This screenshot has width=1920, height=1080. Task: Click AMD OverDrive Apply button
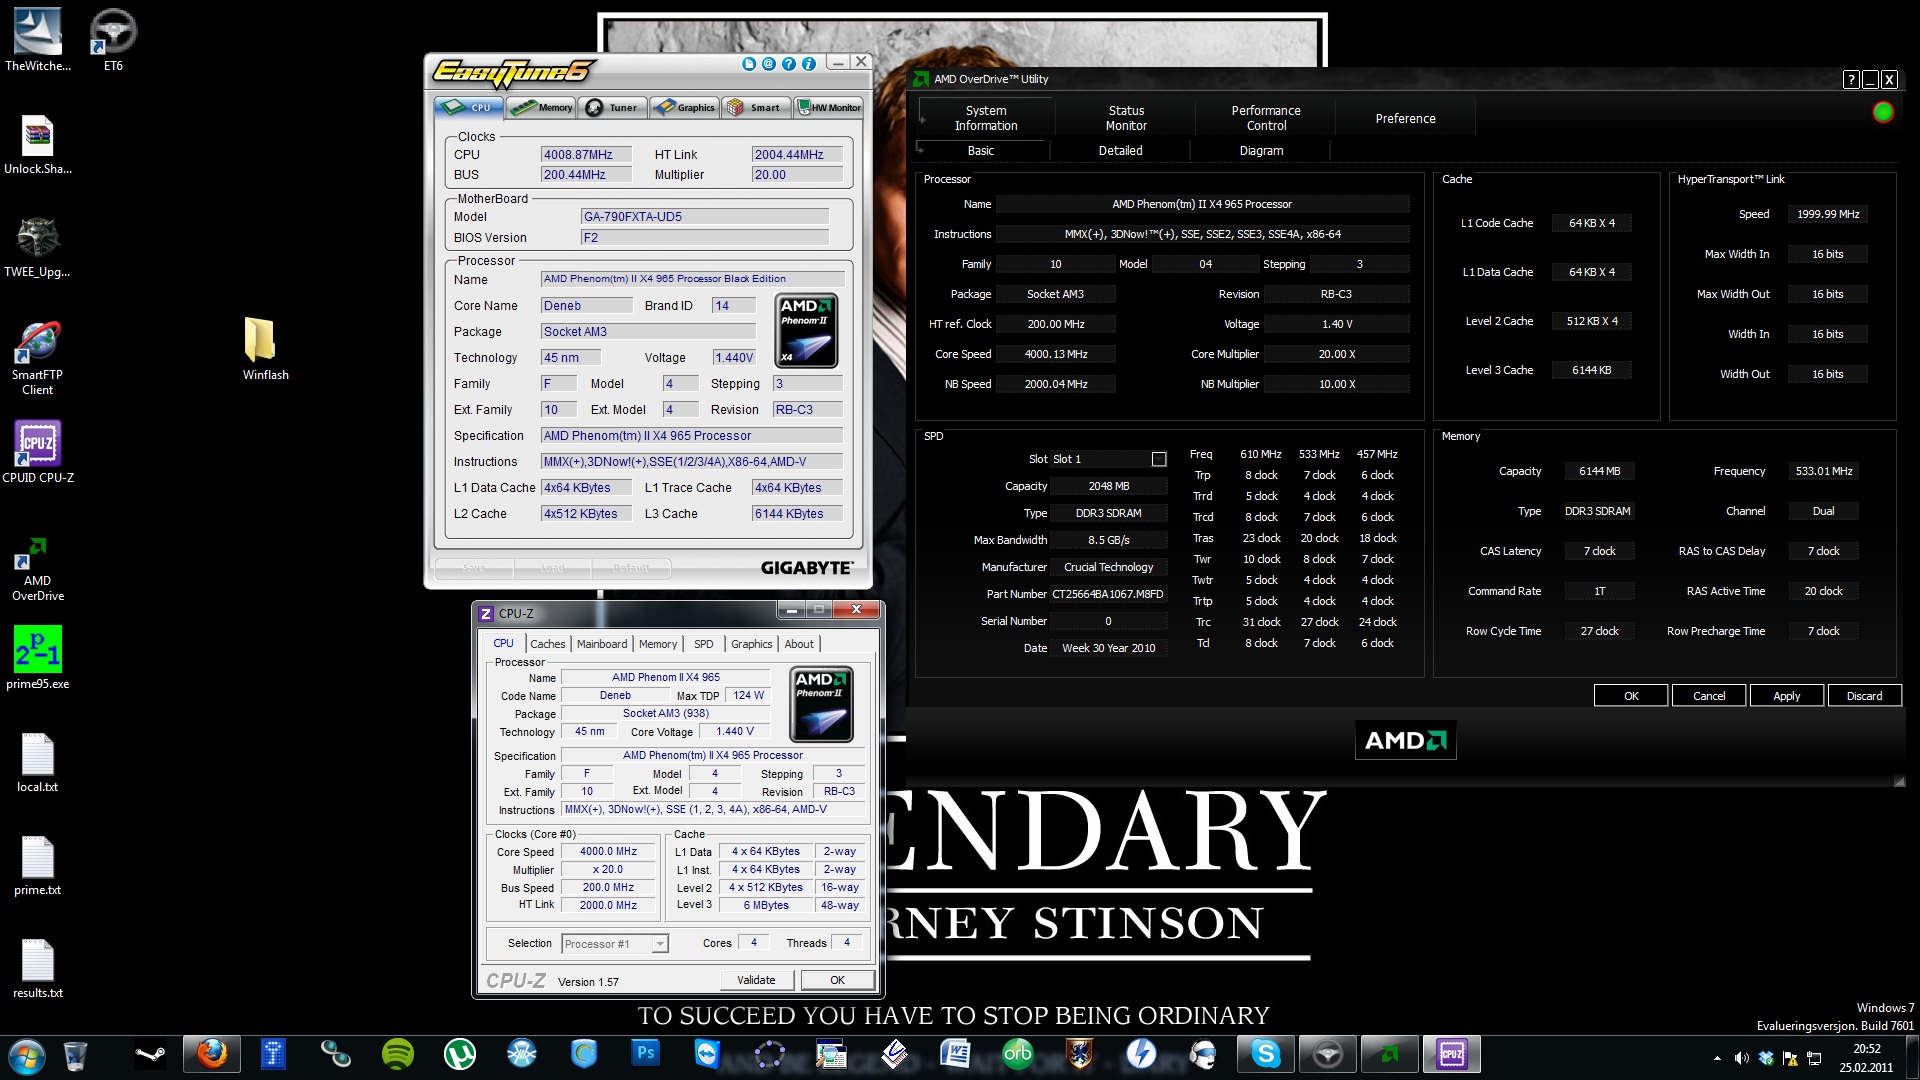click(1787, 695)
